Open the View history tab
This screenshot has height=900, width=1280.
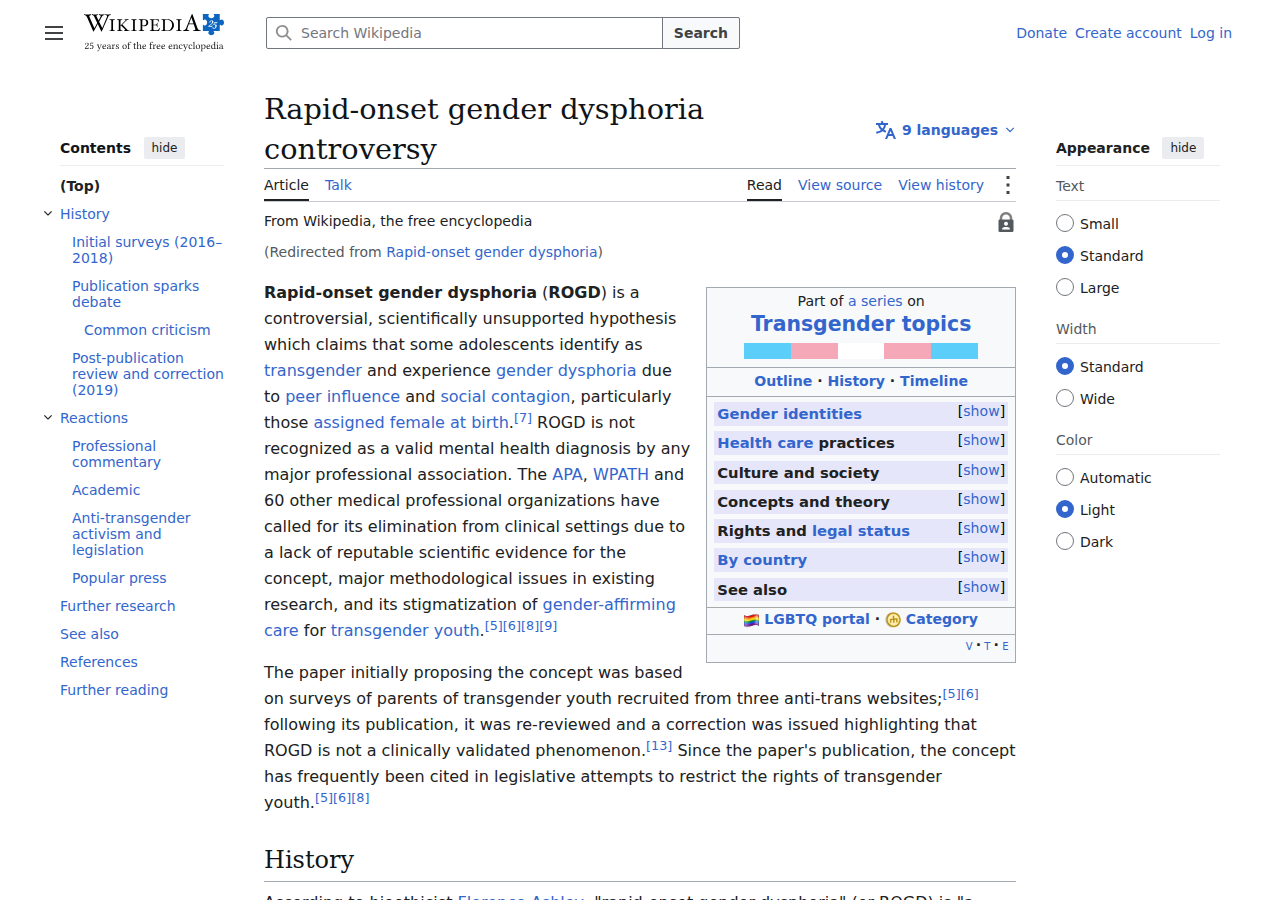point(941,185)
